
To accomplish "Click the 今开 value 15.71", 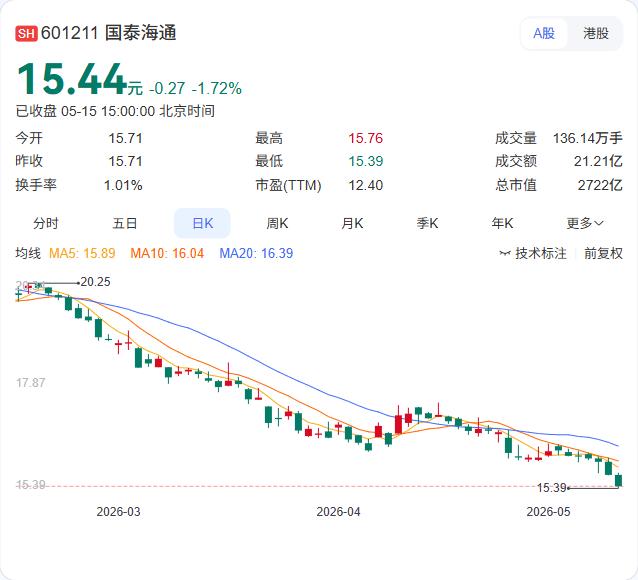I will [125, 138].
